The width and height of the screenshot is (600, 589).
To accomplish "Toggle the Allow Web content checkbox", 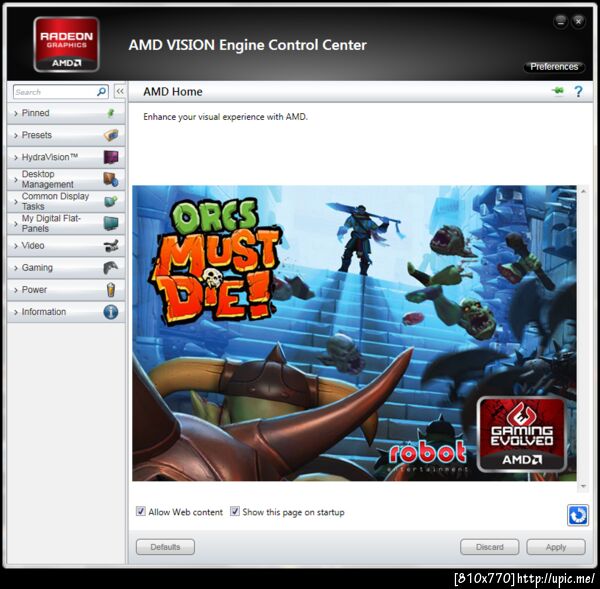I will [x=140, y=511].
